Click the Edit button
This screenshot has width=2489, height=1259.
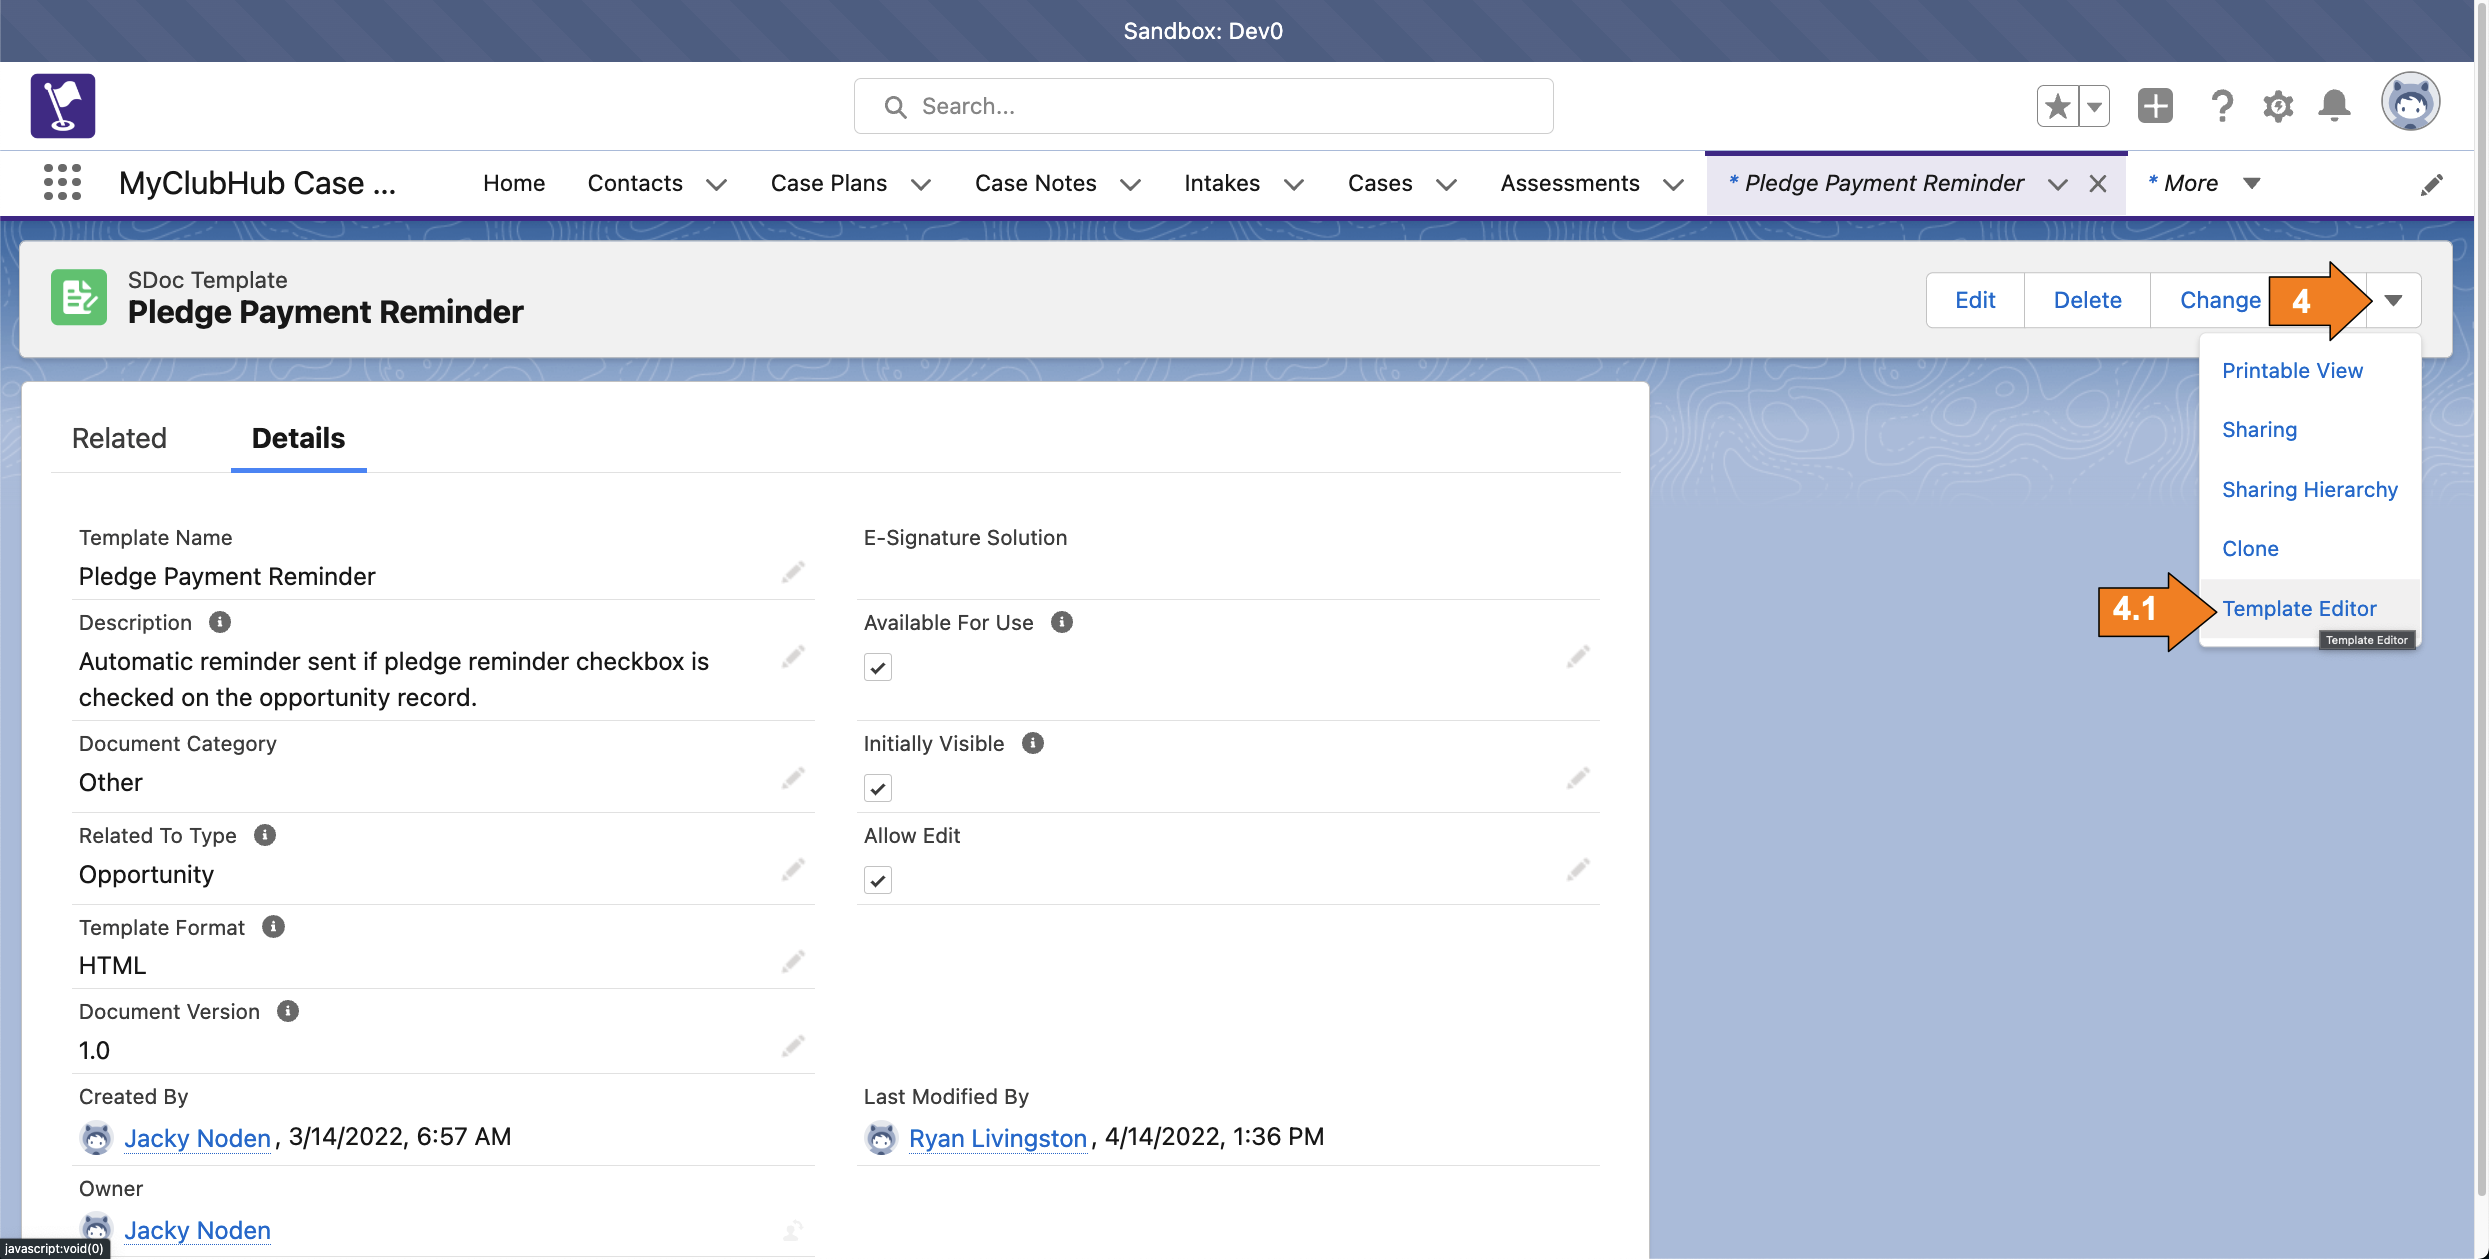click(x=1974, y=299)
